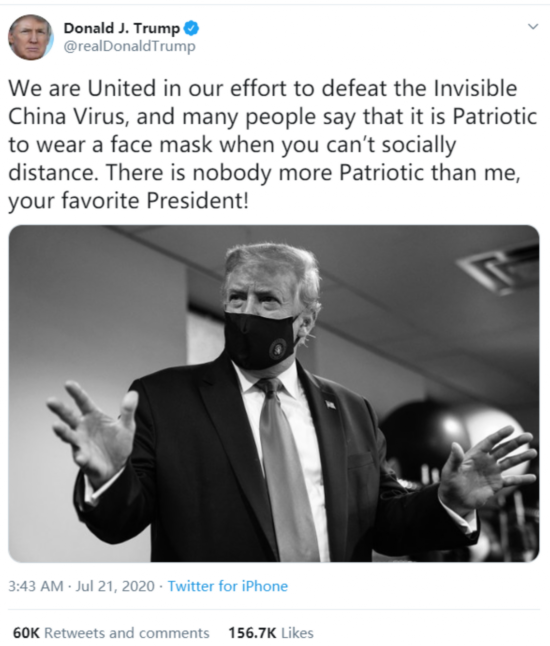The height and width of the screenshot is (646, 550).
Task: Click the 3:43 AM timestamp
Action: click(36, 586)
